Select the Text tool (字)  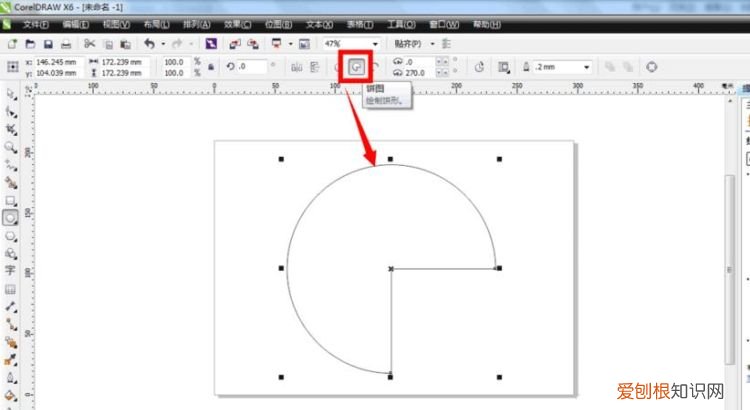(x=11, y=269)
